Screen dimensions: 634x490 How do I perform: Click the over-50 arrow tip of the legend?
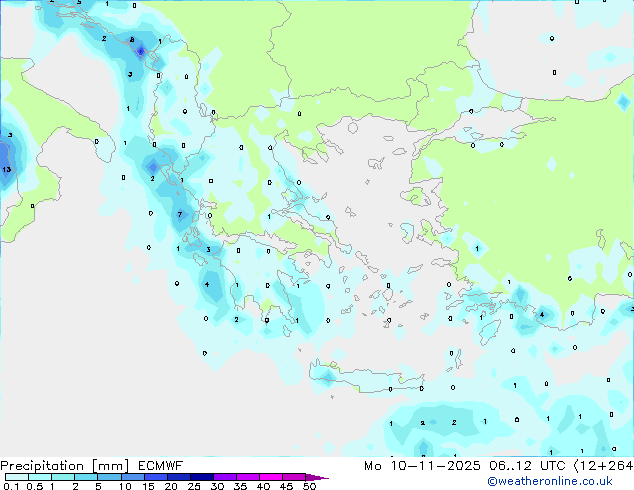coord(317,478)
